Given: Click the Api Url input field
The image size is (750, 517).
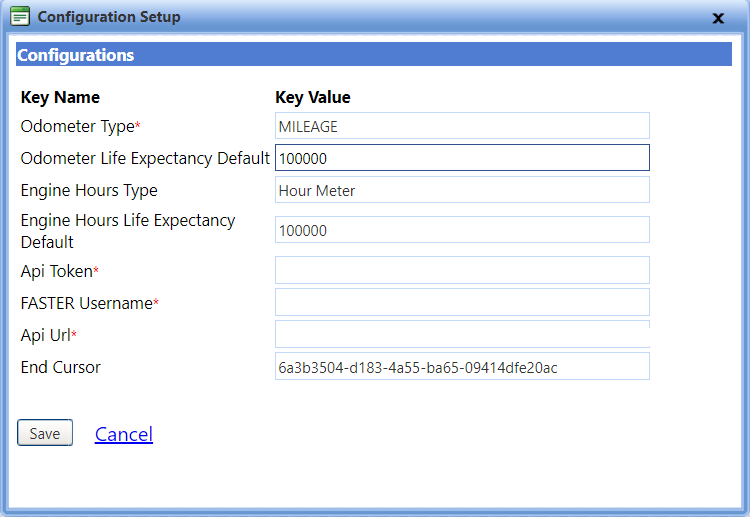Looking at the screenshot, I should tap(462, 334).
